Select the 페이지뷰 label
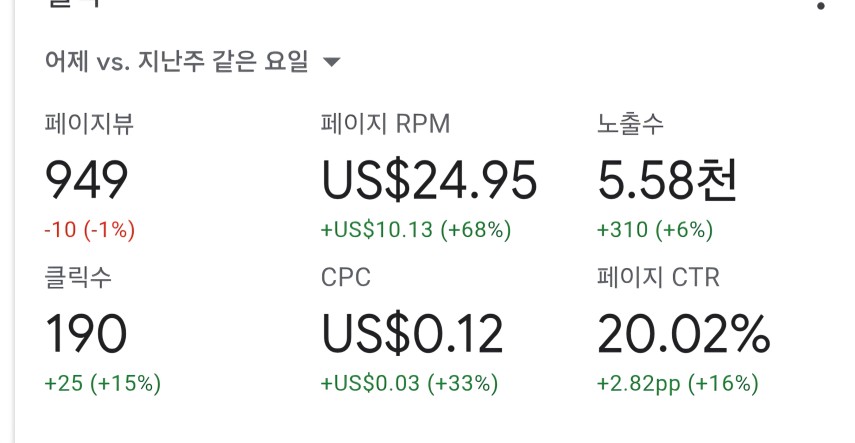Image resolution: width=855 pixels, height=443 pixels. click(89, 124)
